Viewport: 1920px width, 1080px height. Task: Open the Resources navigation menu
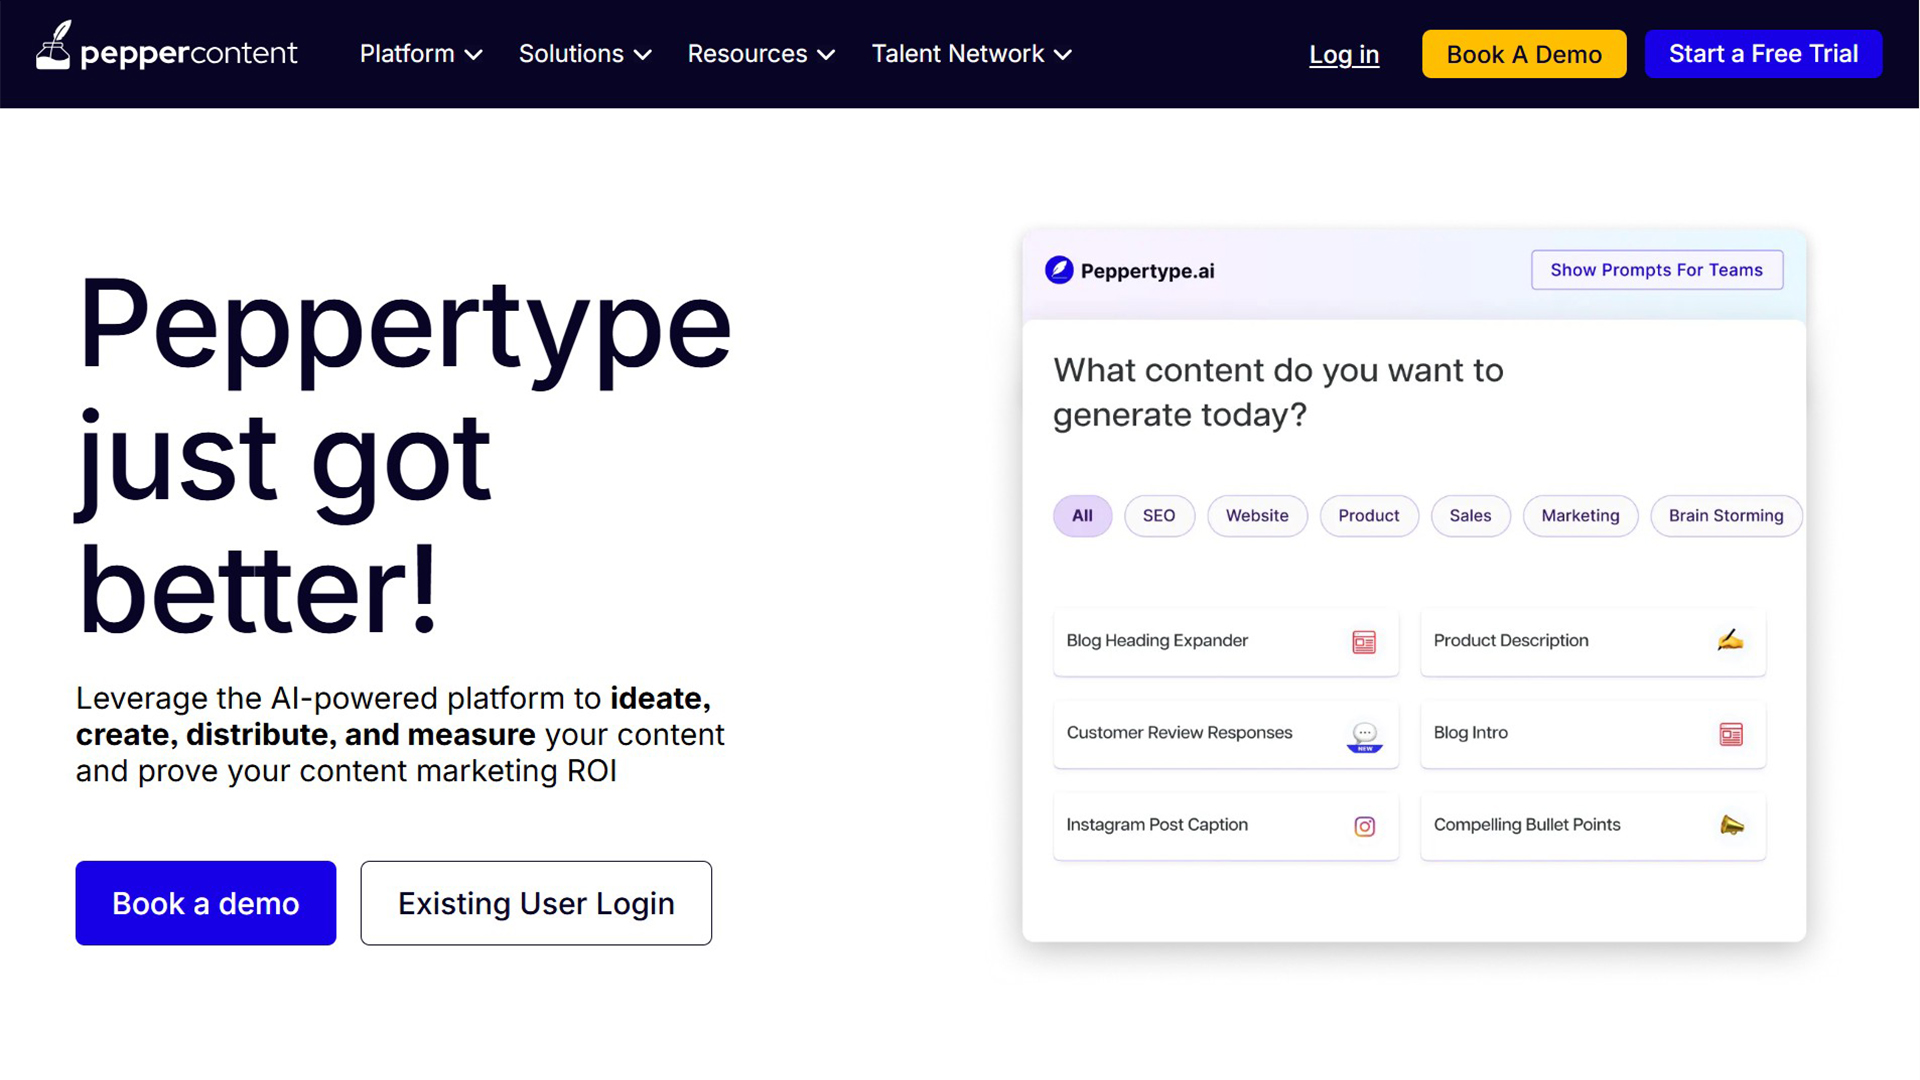pyautogui.click(x=761, y=54)
